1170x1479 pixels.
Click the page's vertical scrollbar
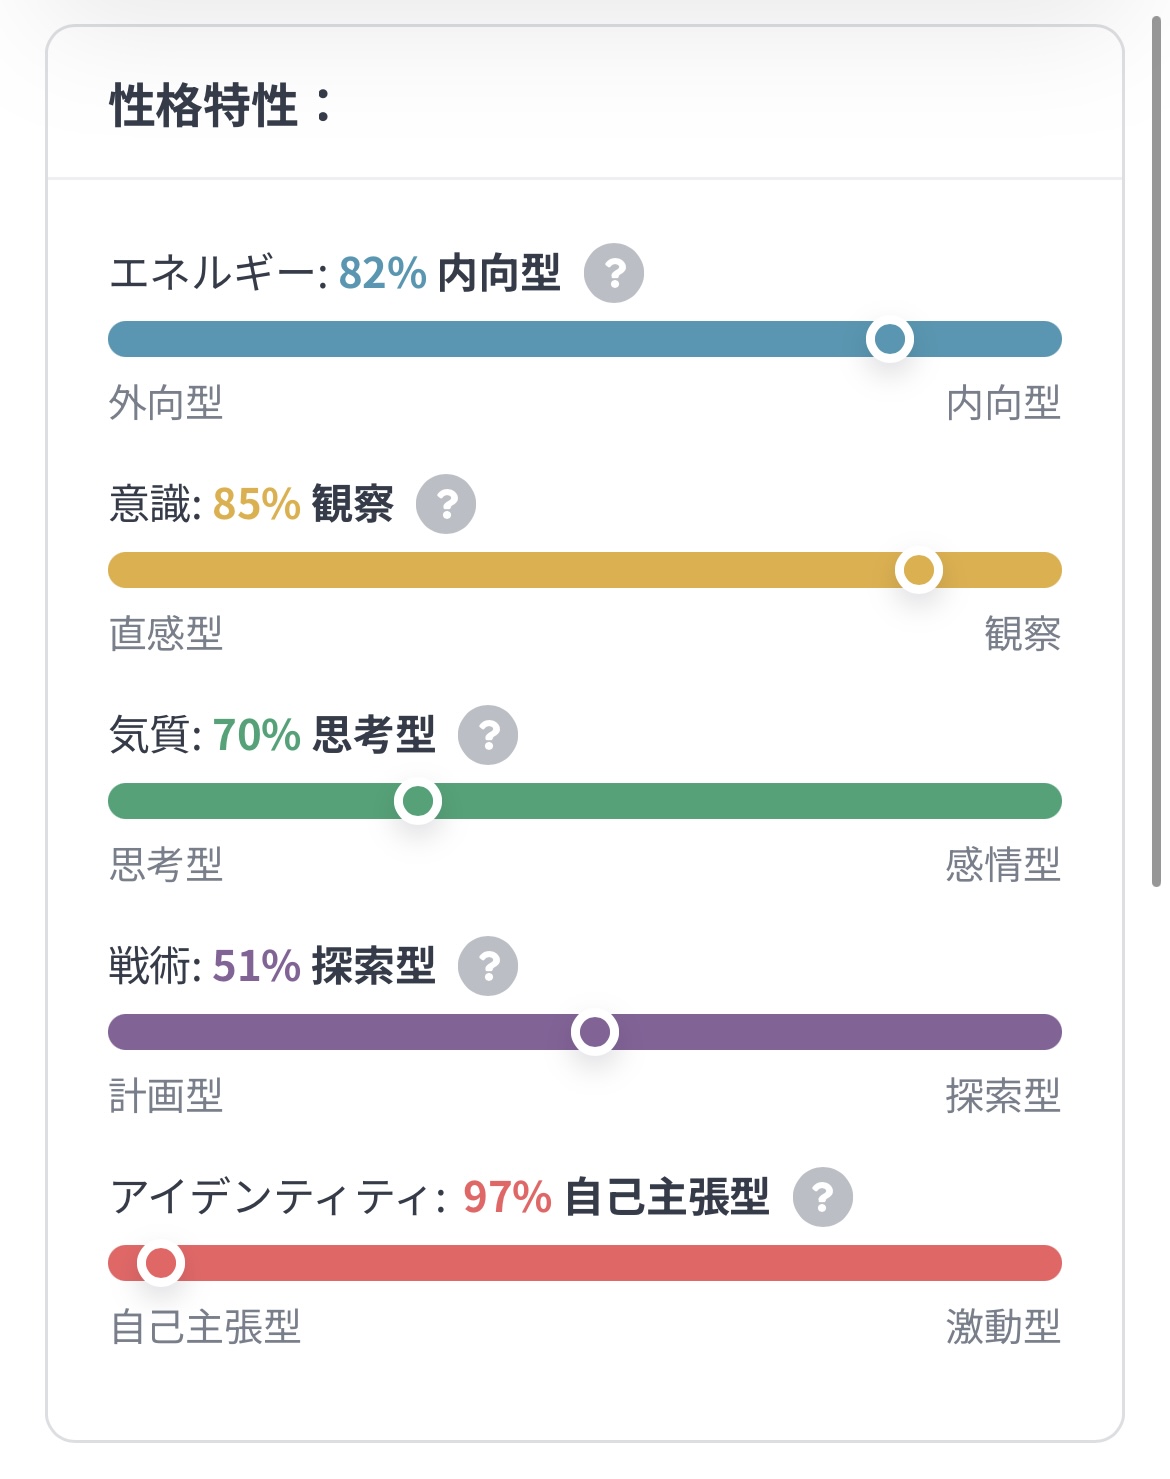coord(1157,450)
